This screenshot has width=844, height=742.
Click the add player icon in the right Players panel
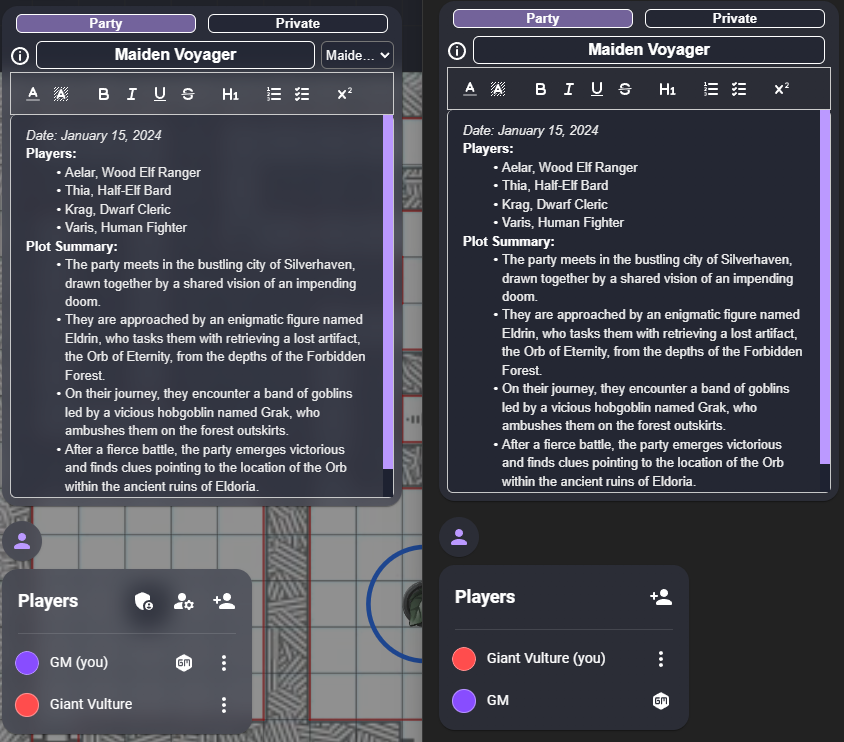[x=660, y=597]
